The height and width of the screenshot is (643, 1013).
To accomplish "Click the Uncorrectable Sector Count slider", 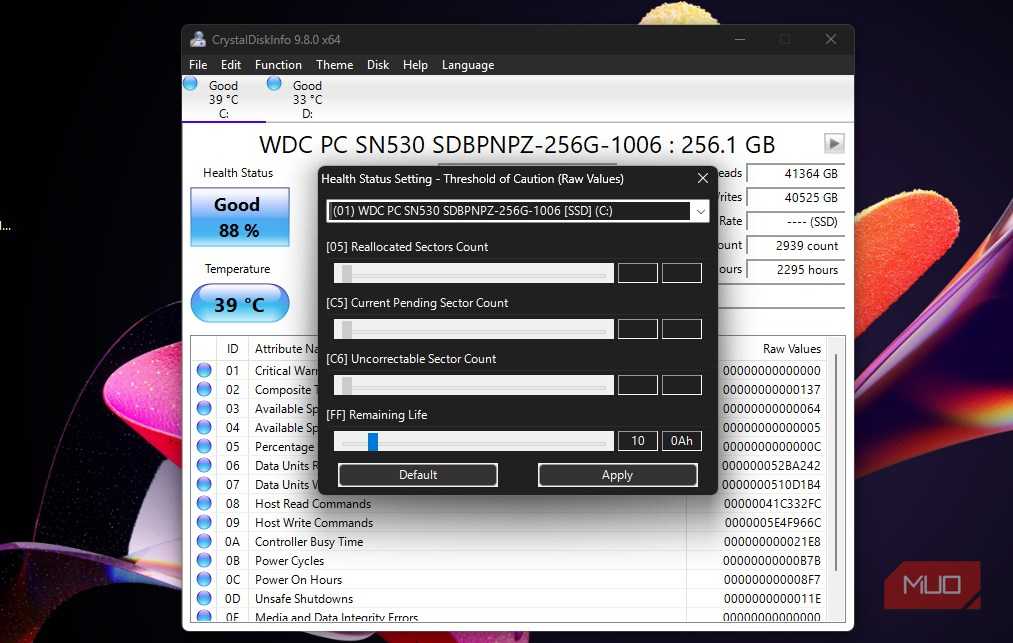I will pyautogui.click(x=474, y=385).
